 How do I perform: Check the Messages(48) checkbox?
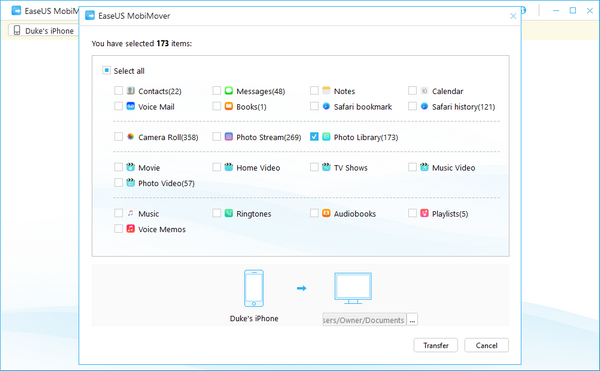point(217,91)
